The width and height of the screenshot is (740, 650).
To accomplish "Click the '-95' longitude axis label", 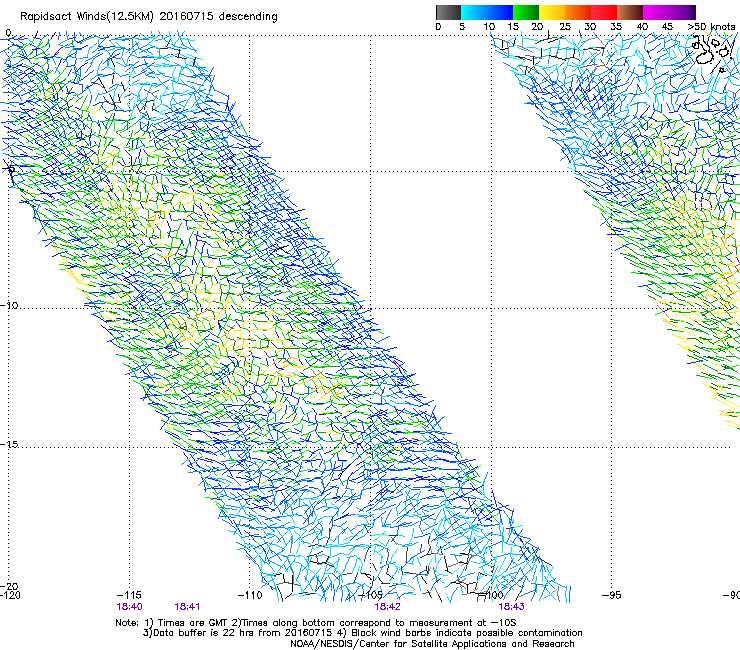I will [x=611, y=595].
